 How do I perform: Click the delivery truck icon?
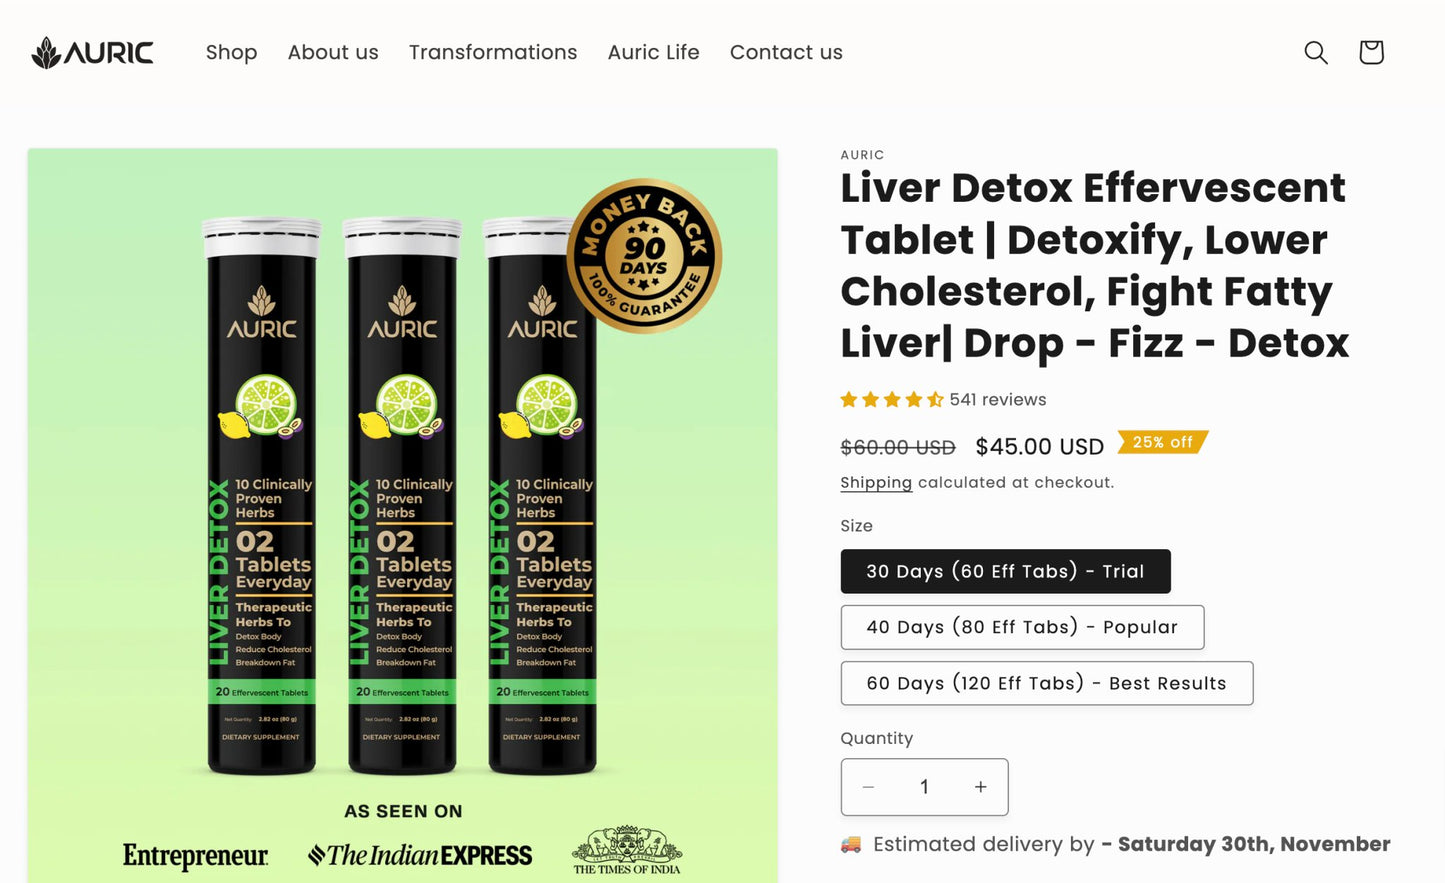coord(851,845)
